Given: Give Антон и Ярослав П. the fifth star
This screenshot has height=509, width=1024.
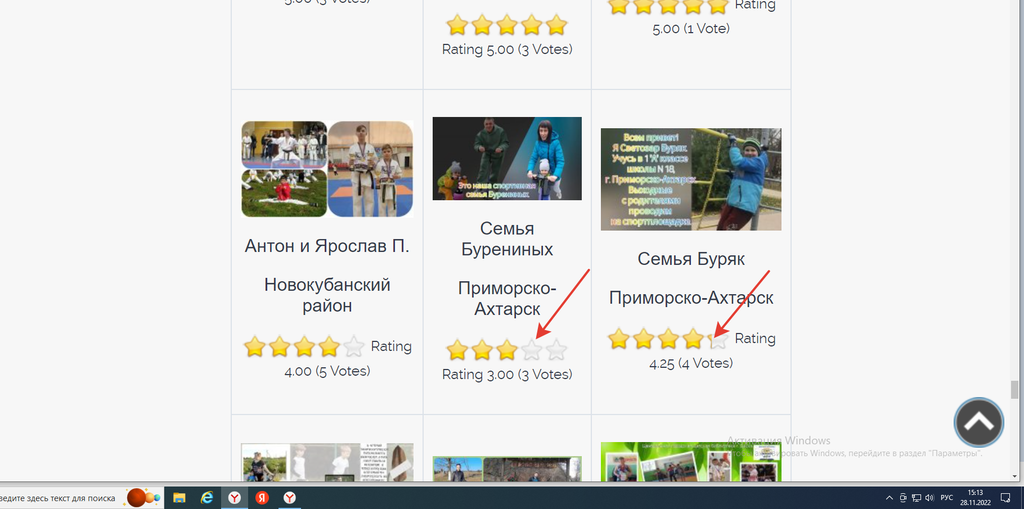Looking at the screenshot, I should pos(353,346).
